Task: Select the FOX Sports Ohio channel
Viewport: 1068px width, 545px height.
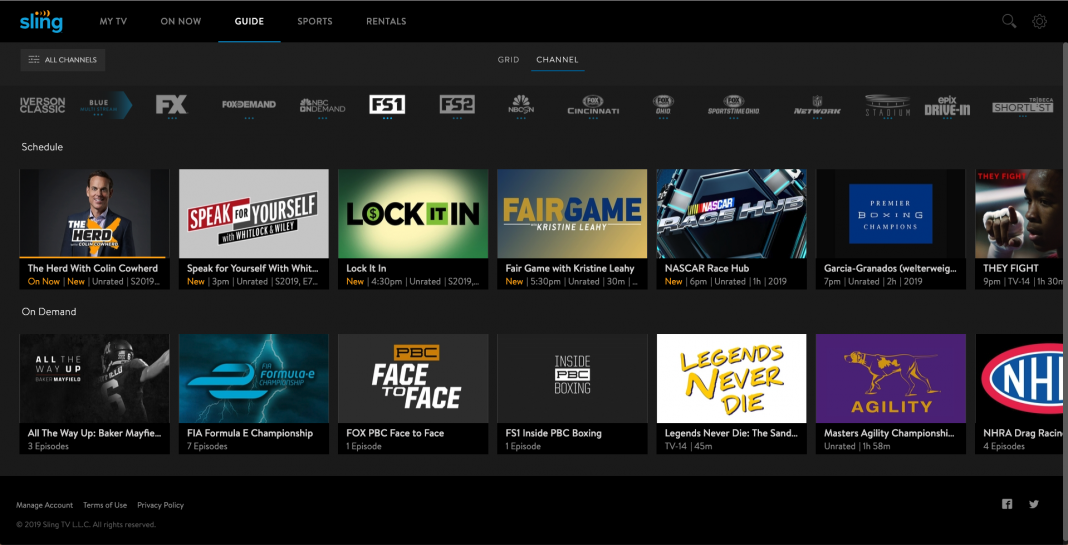Action: pyautogui.click(x=663, y=104)
